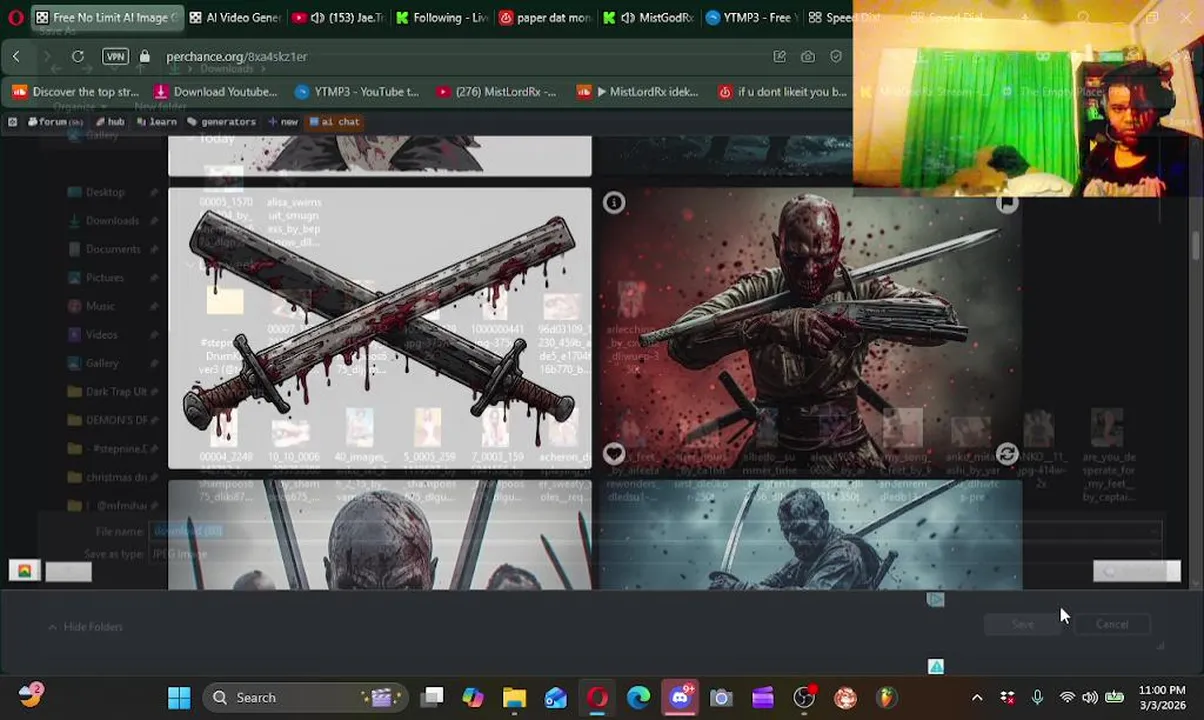Screen dimensions: 1204x720
Task: Select the blue-toned samurai image at the bottom
Action: 810,535
